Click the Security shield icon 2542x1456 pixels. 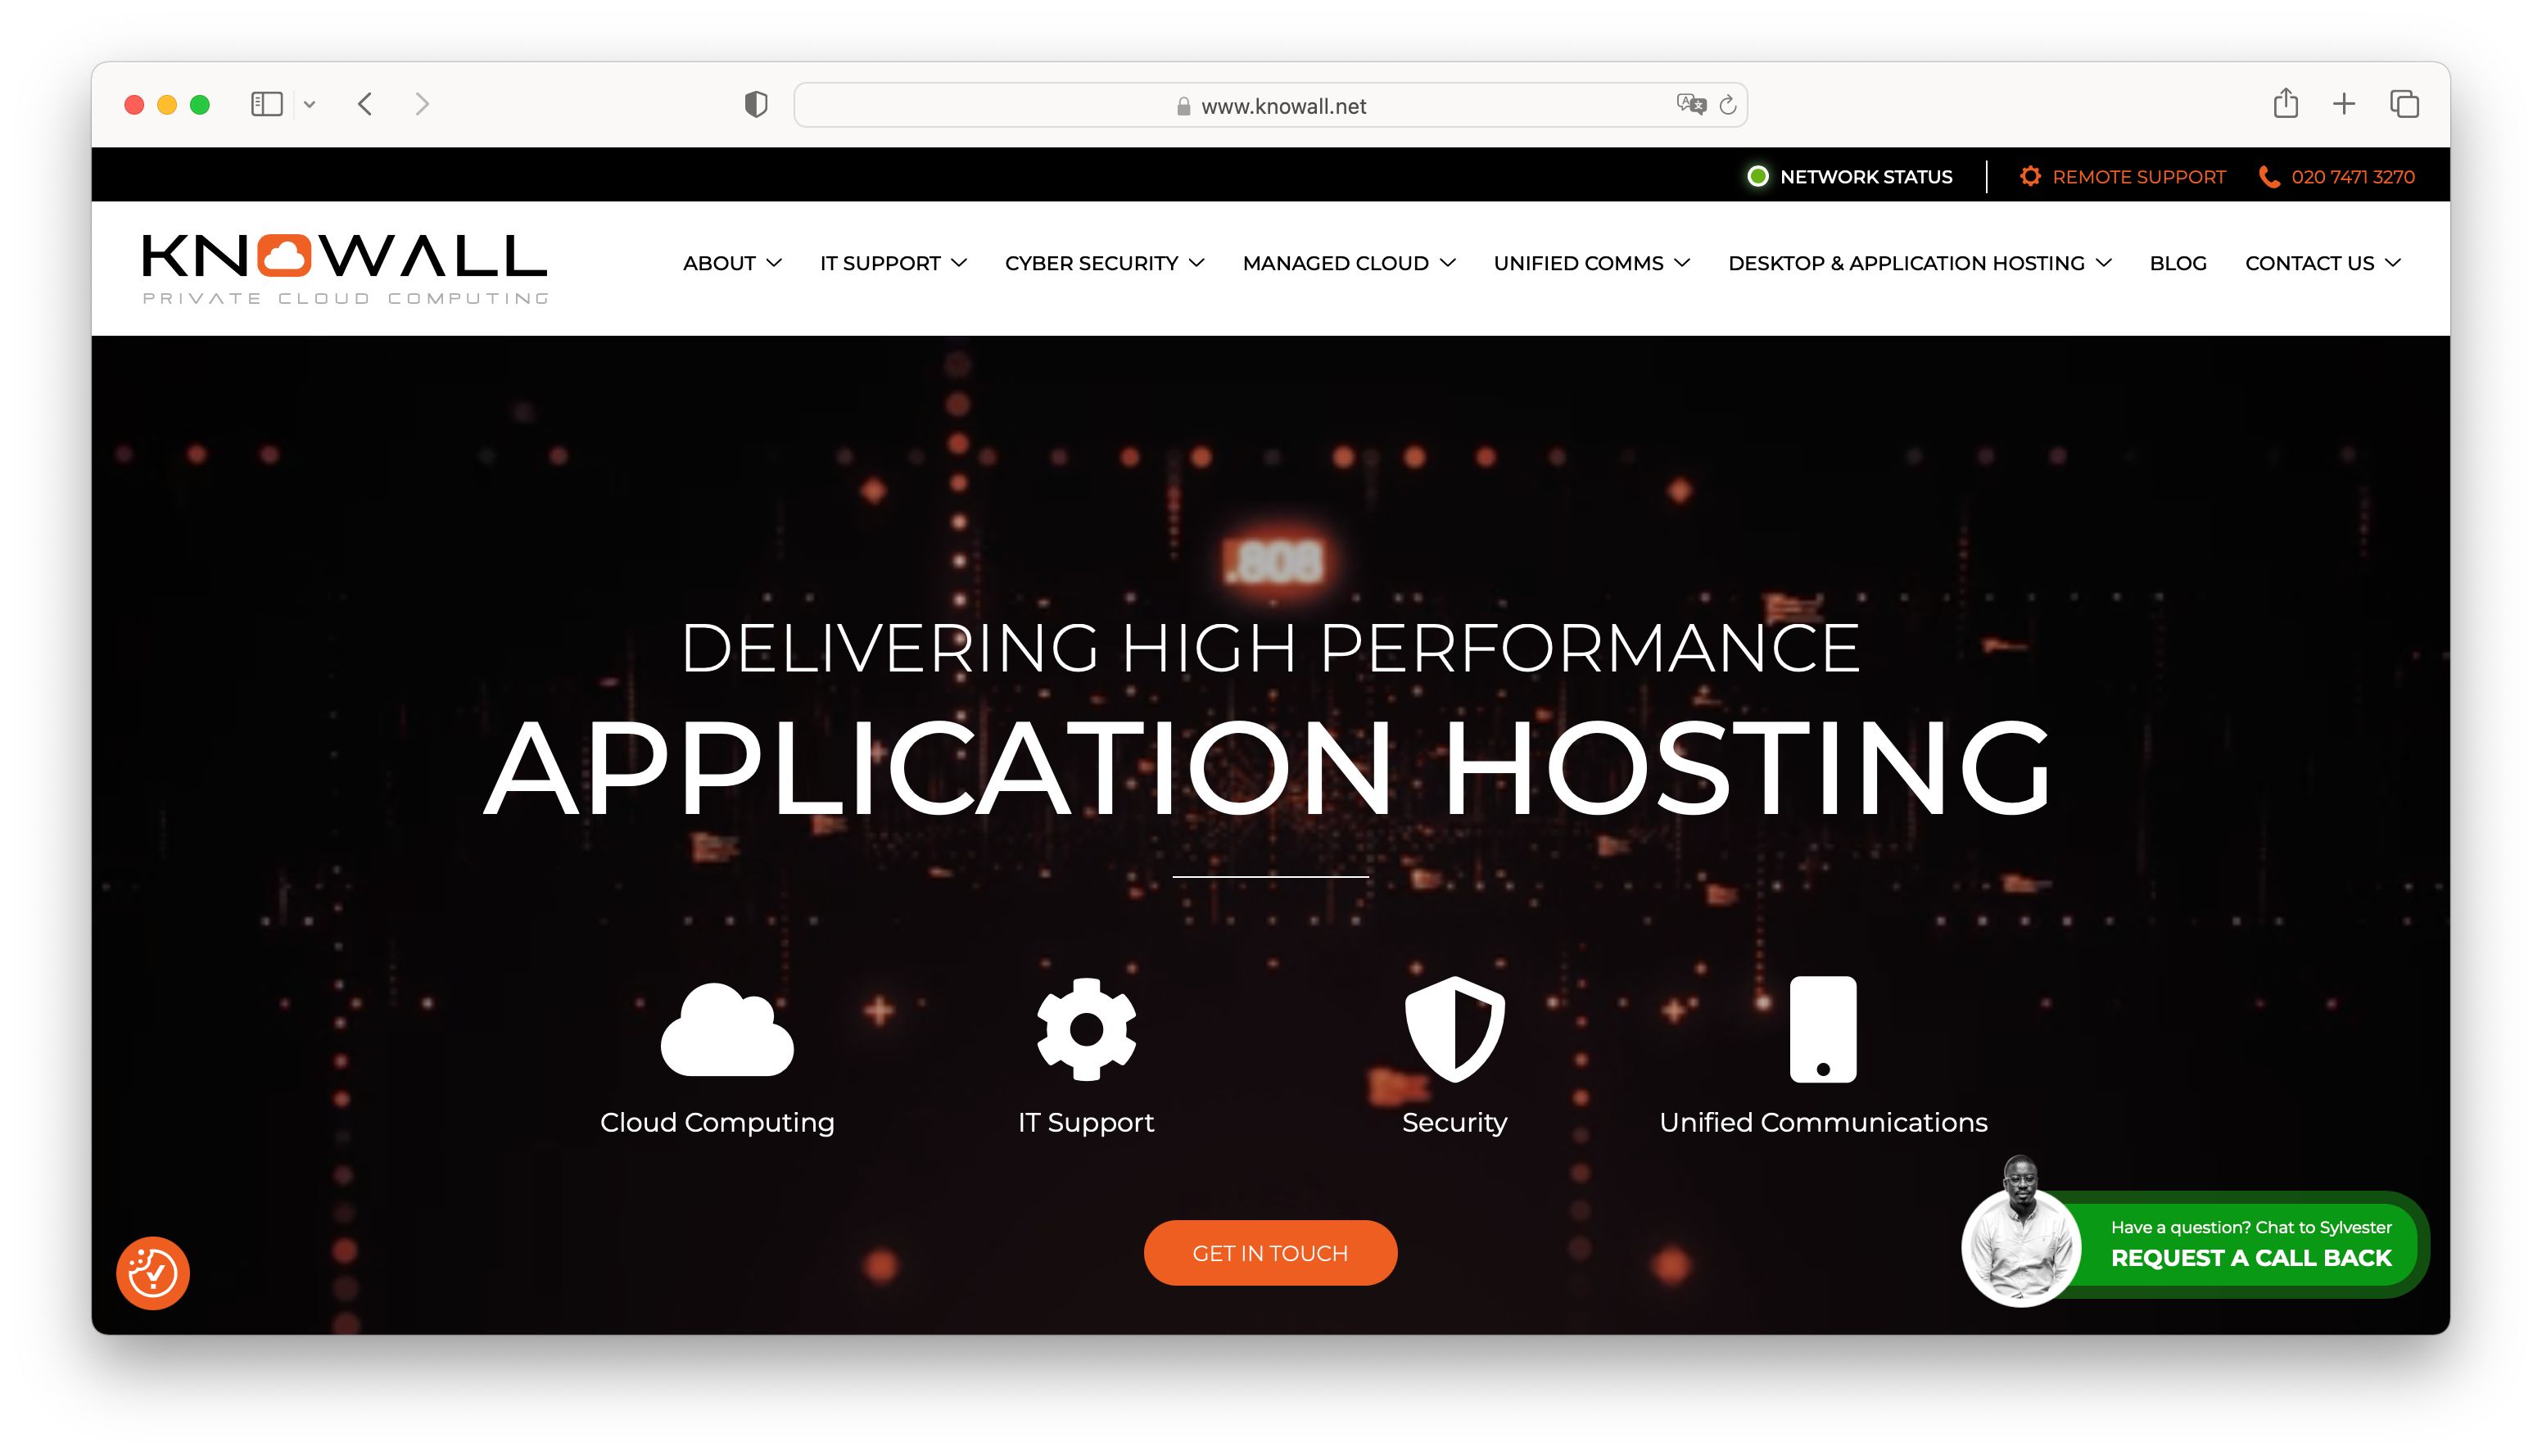click(1454, 1029)
